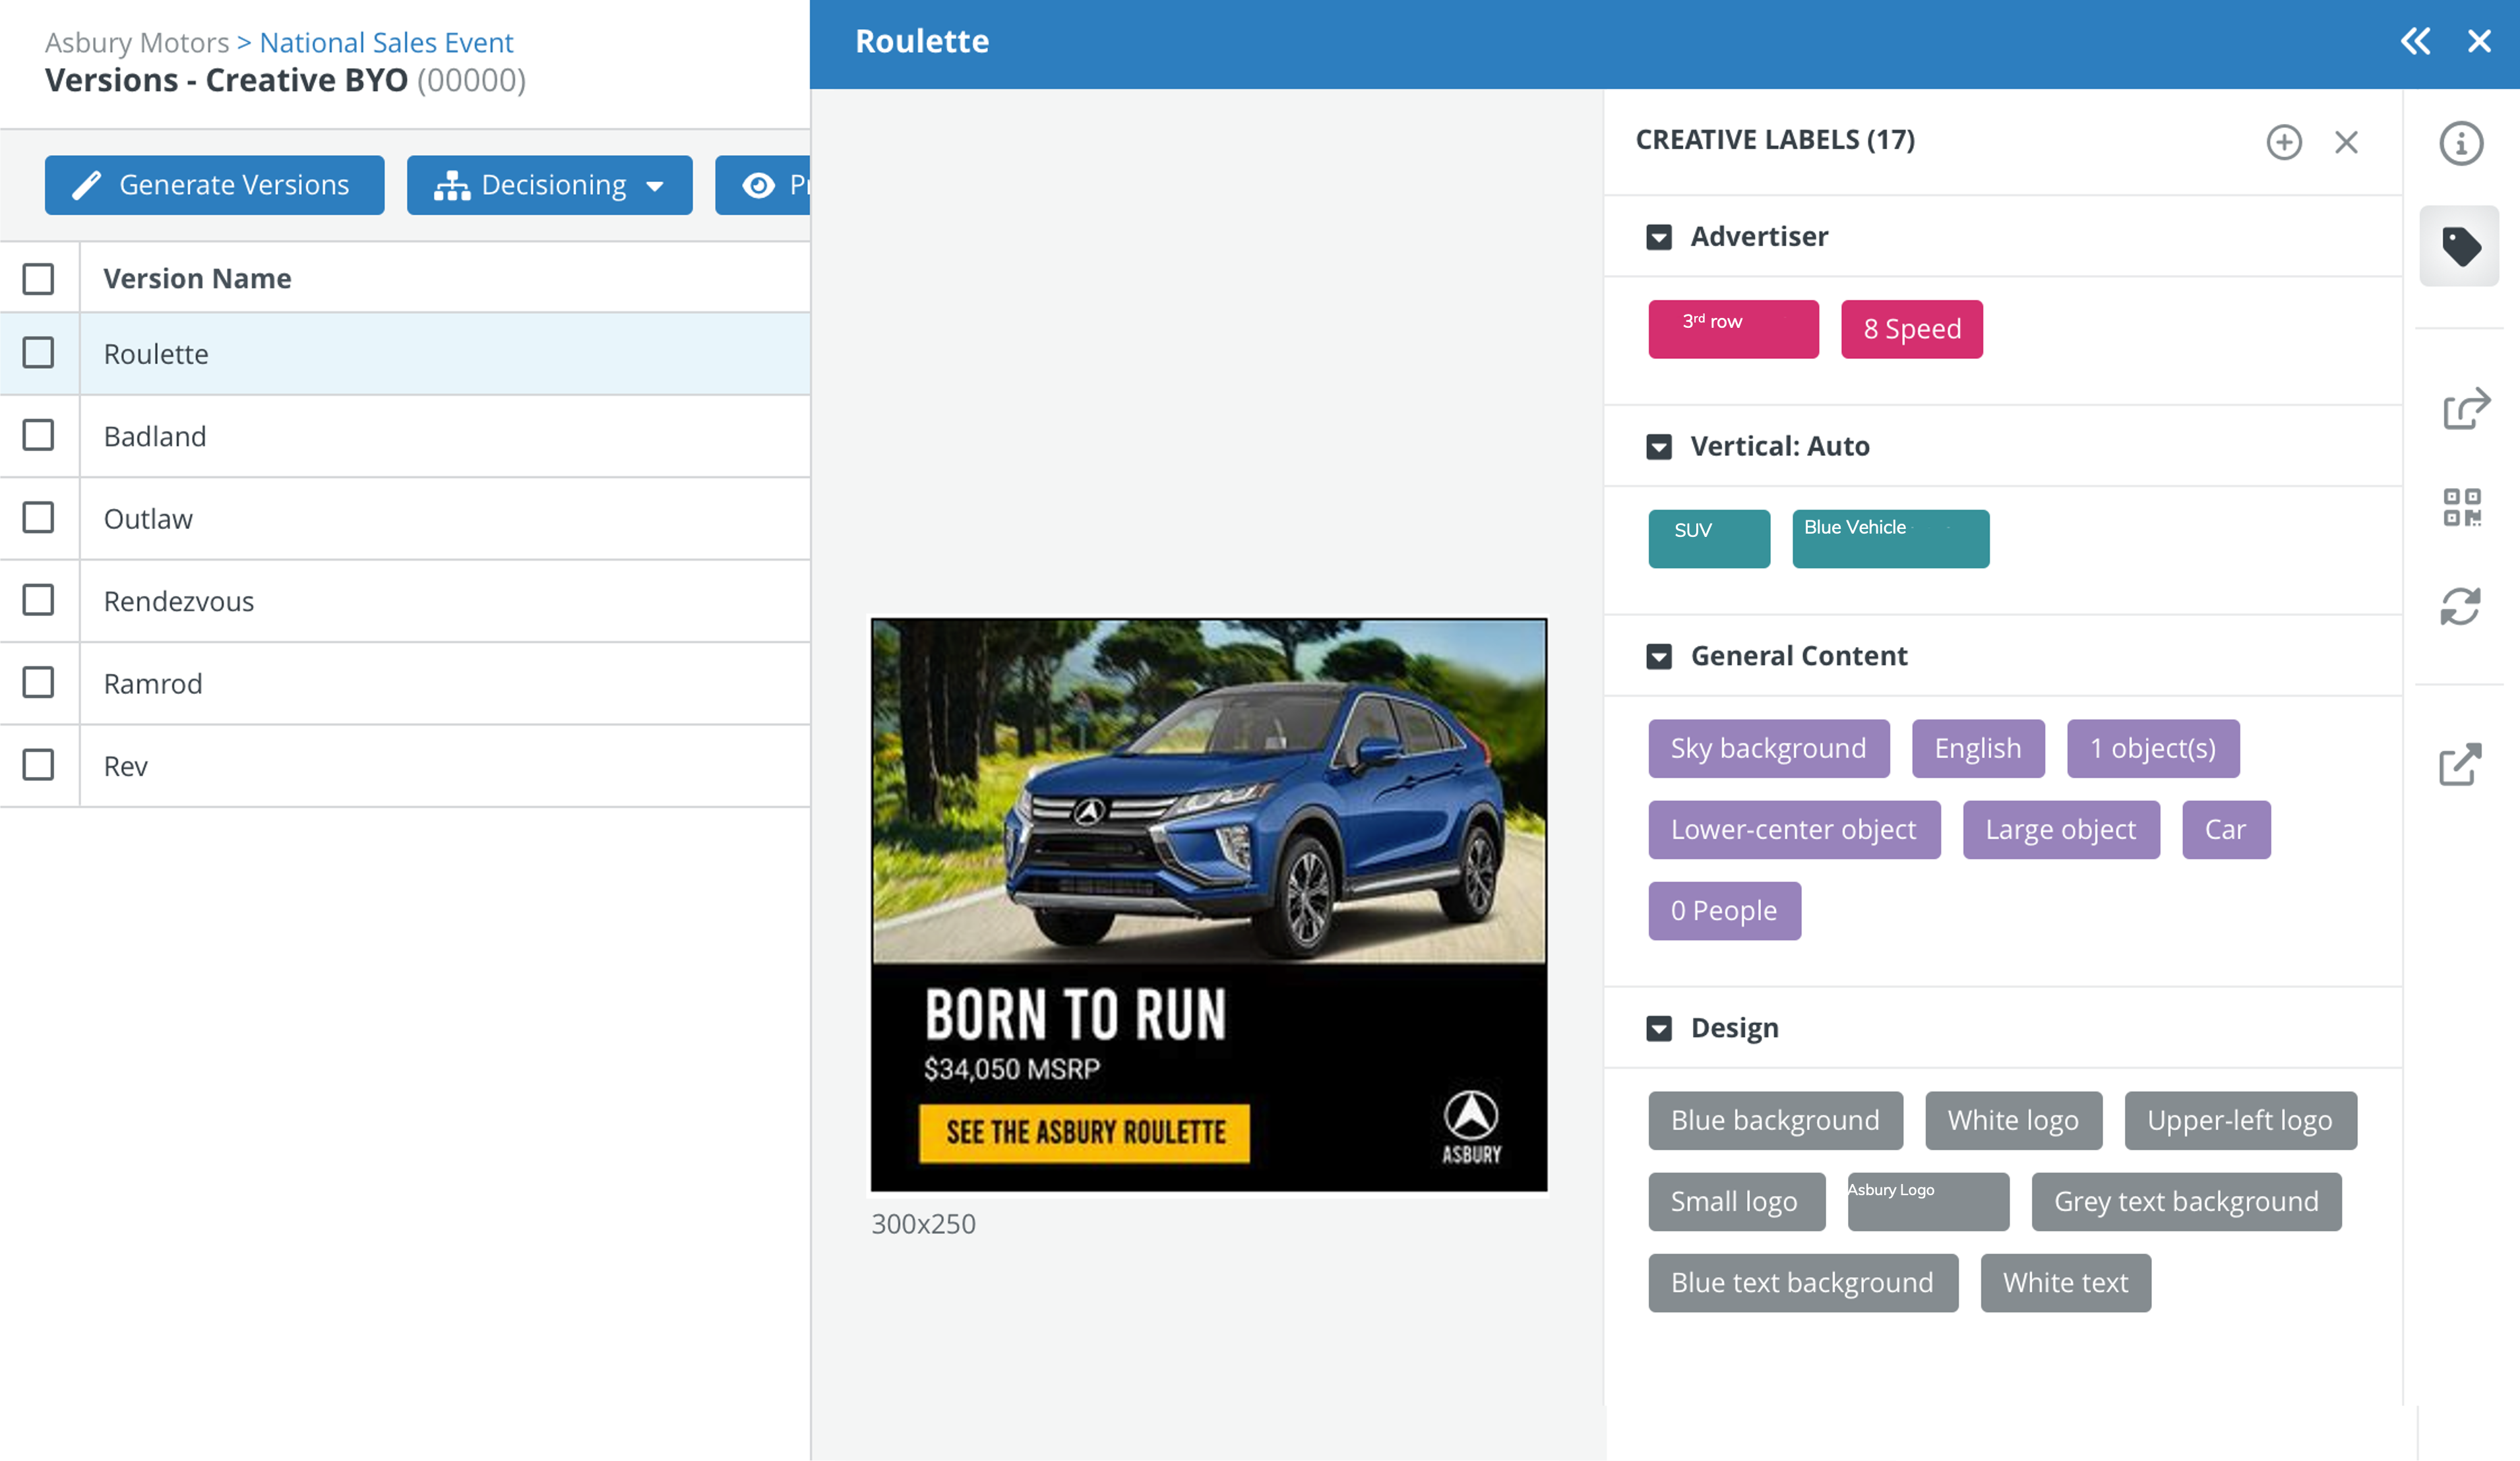This screenshot has height=1461, width=2520.
Task: Select the Outlaw version row
Action: click(405, 519)
